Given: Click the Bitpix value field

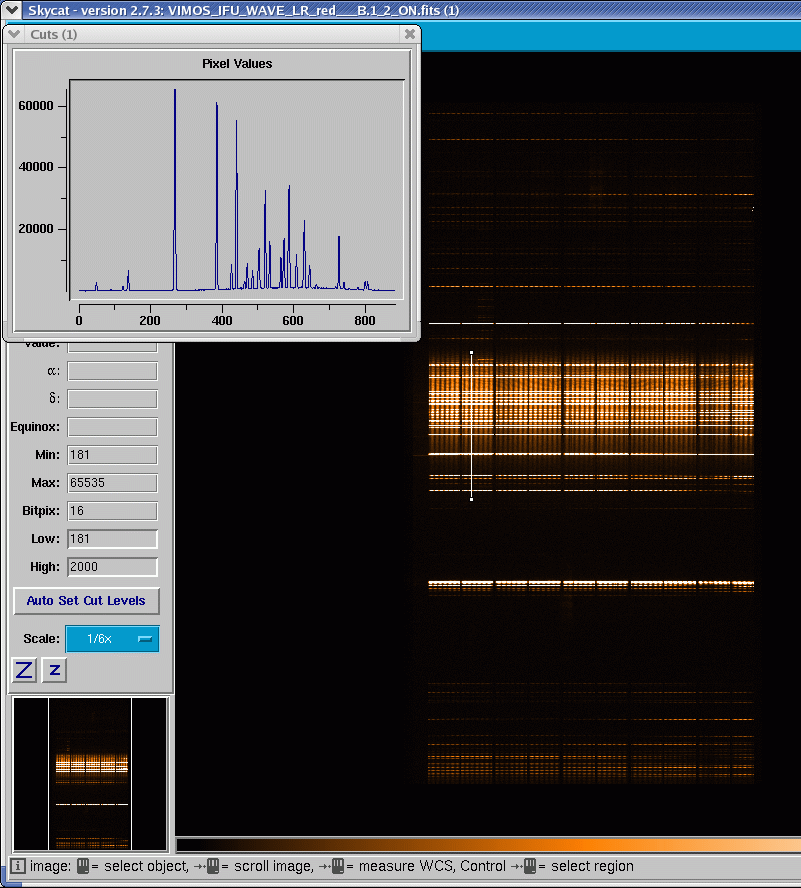Looking at the screenshot, I should coord(112,511).
